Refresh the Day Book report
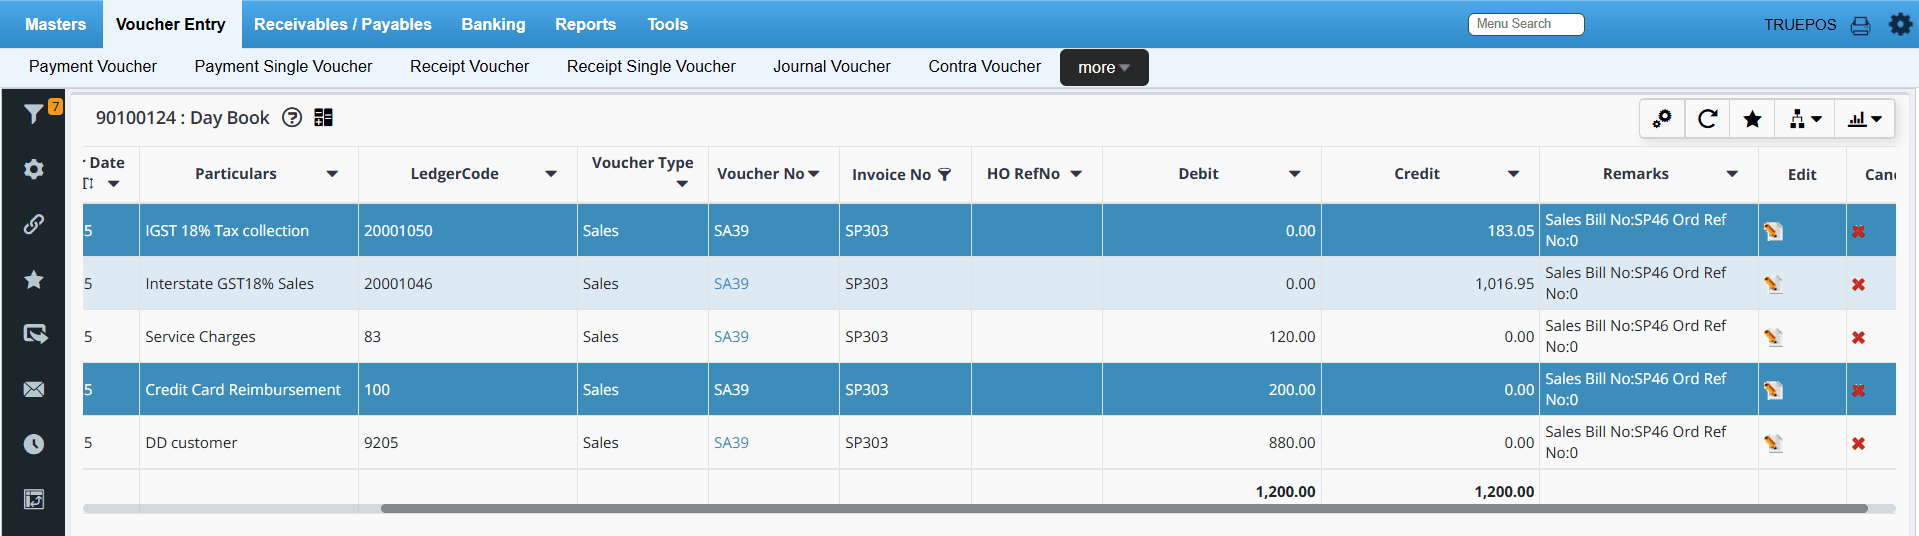Viewport: 1919px width, 536px height. 1707,118
